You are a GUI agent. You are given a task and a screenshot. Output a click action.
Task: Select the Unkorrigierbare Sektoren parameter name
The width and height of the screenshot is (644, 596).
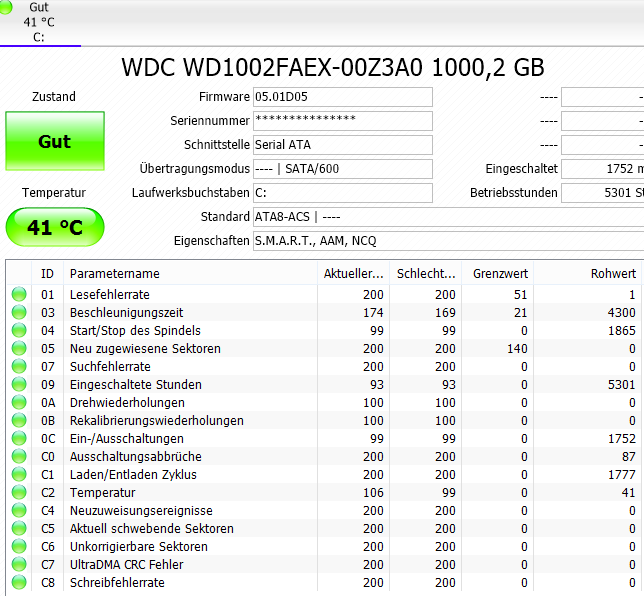point(138,547)
